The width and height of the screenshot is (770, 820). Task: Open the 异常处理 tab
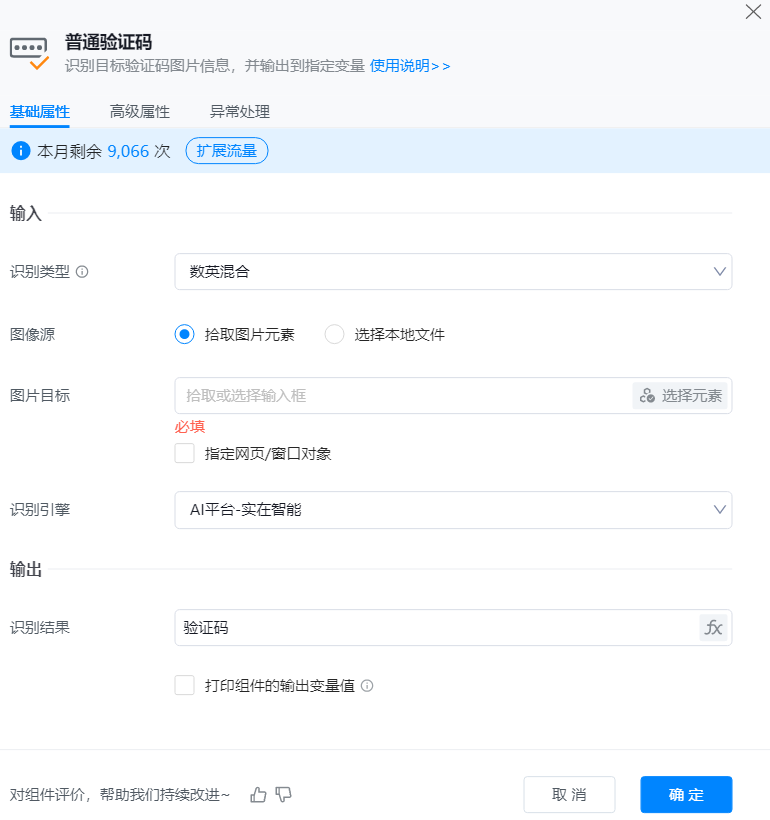click(x=240, y=112)
